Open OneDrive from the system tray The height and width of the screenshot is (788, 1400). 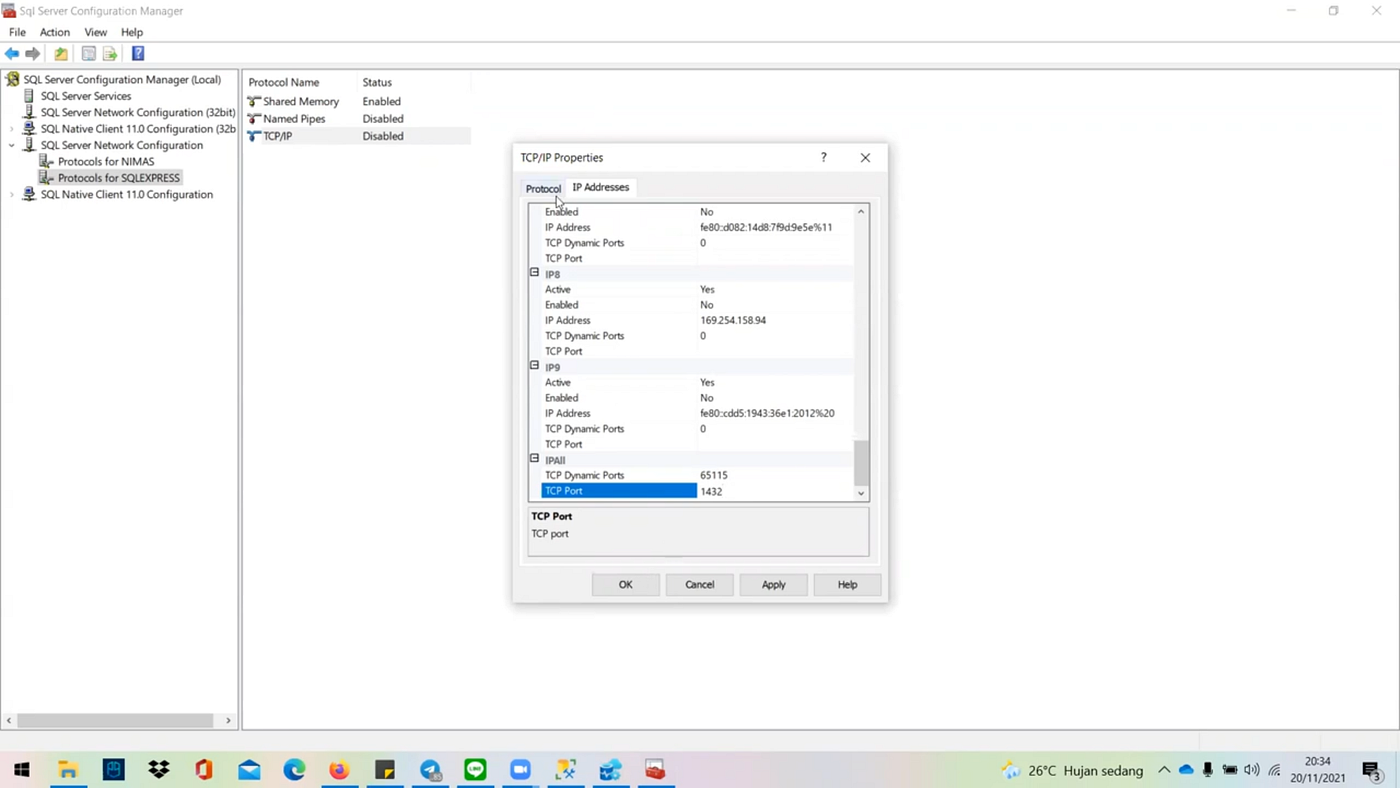click(x=1186, y=770)
